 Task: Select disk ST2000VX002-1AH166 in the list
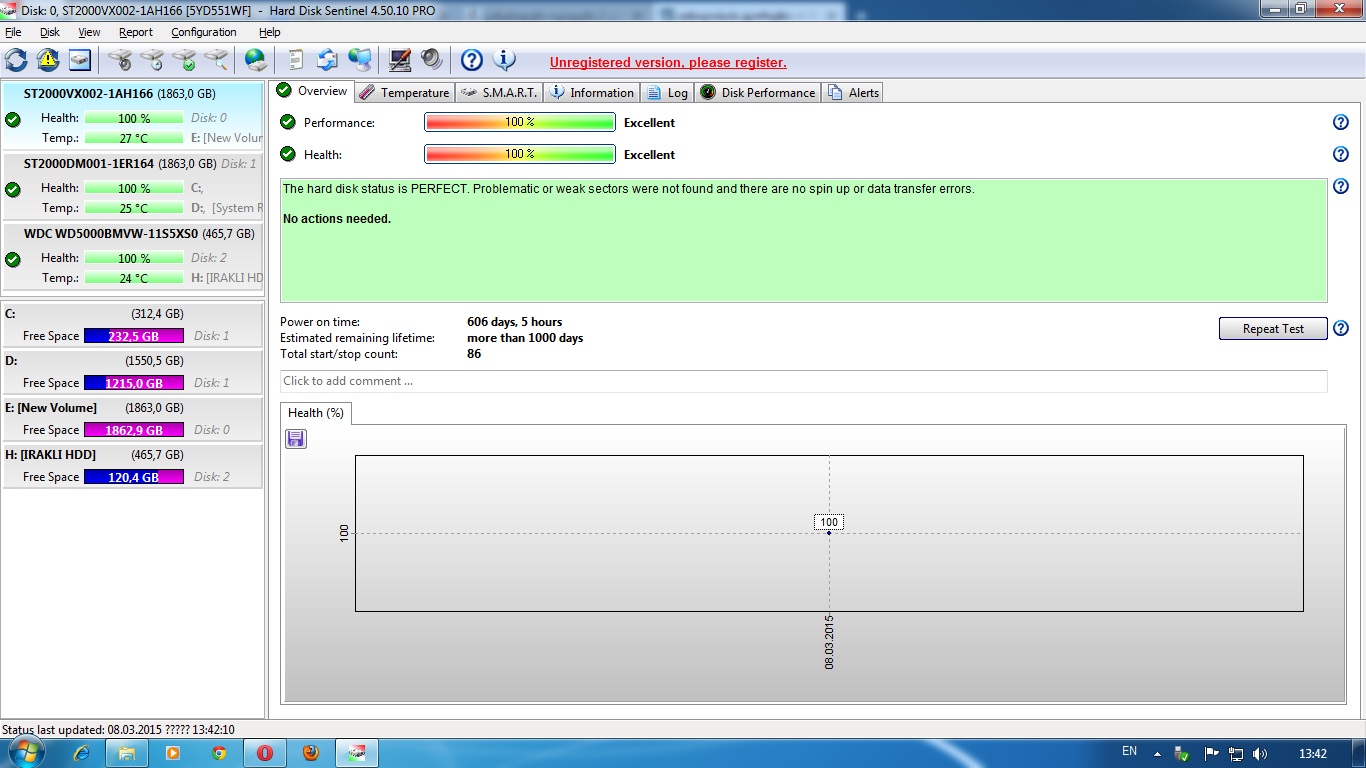coord(132,116)
